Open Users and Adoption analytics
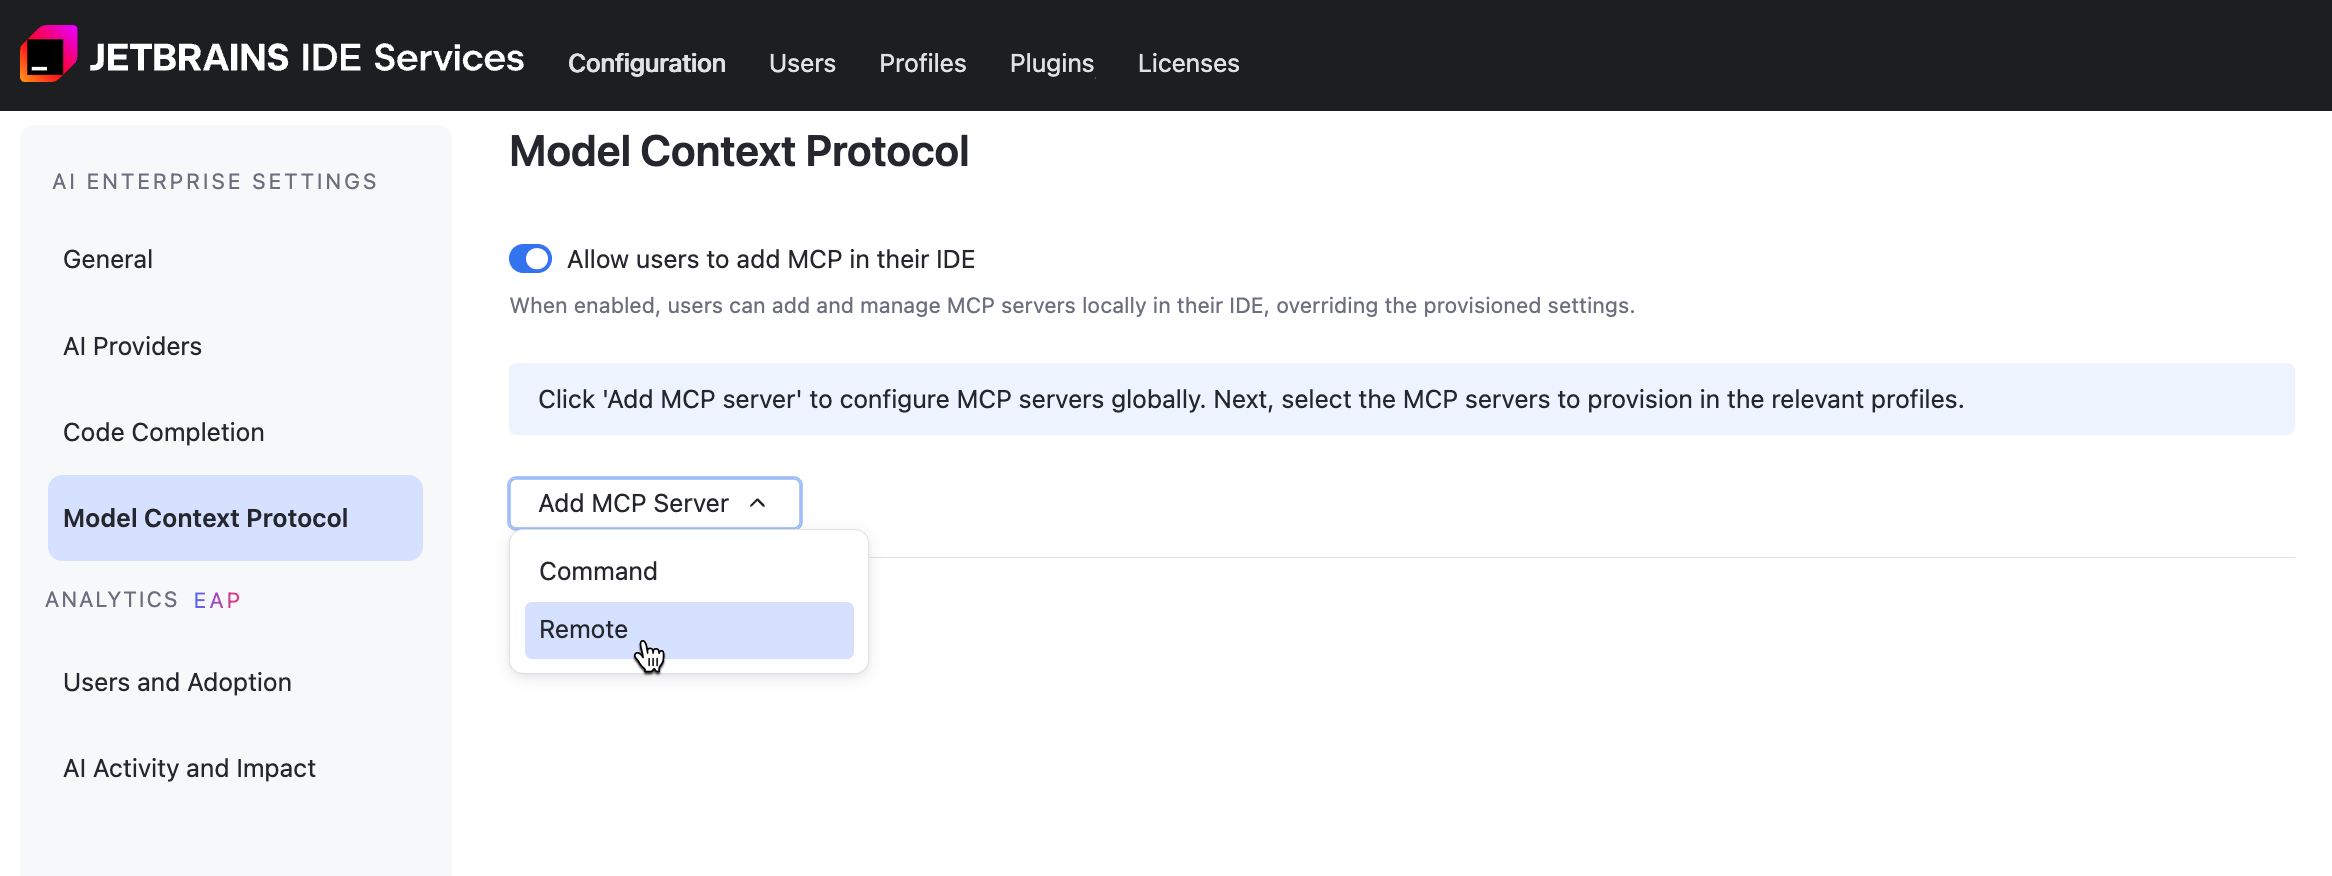This screenshot has height=876, width=2332. pos(177,682)
